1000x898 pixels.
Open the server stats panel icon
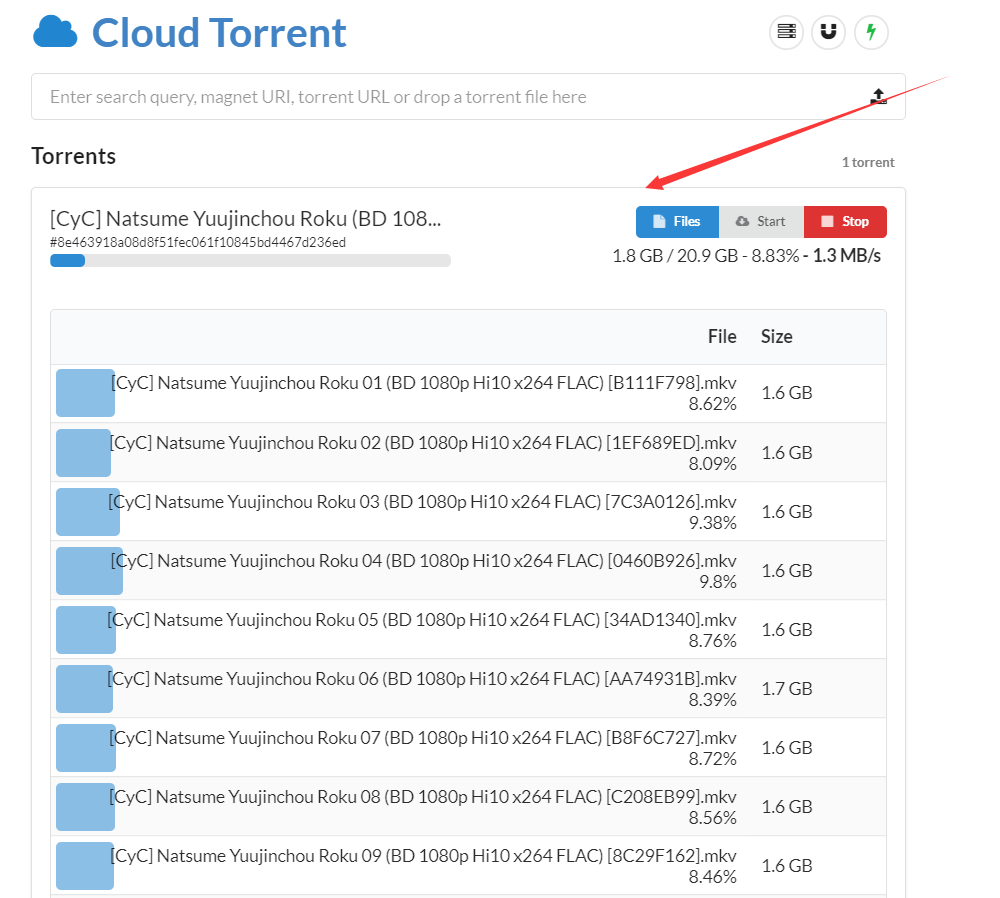click(x=786, y=32)
